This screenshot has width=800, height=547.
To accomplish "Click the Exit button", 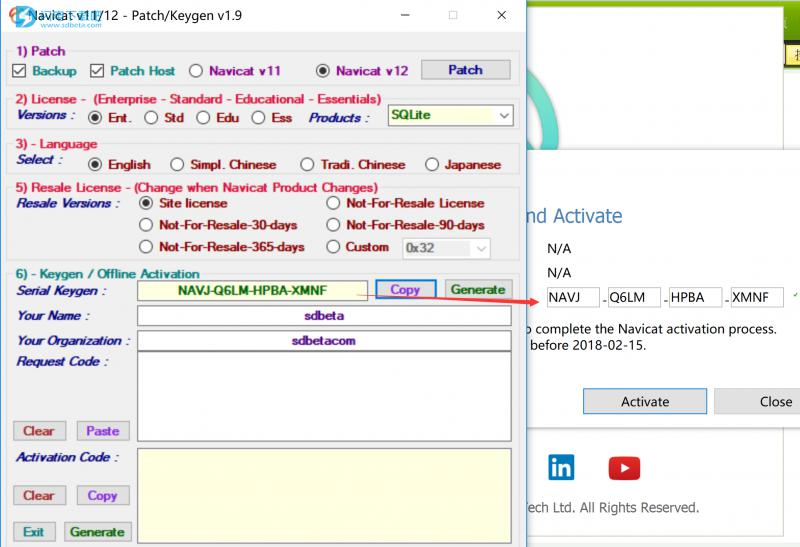I will [33, 532].
